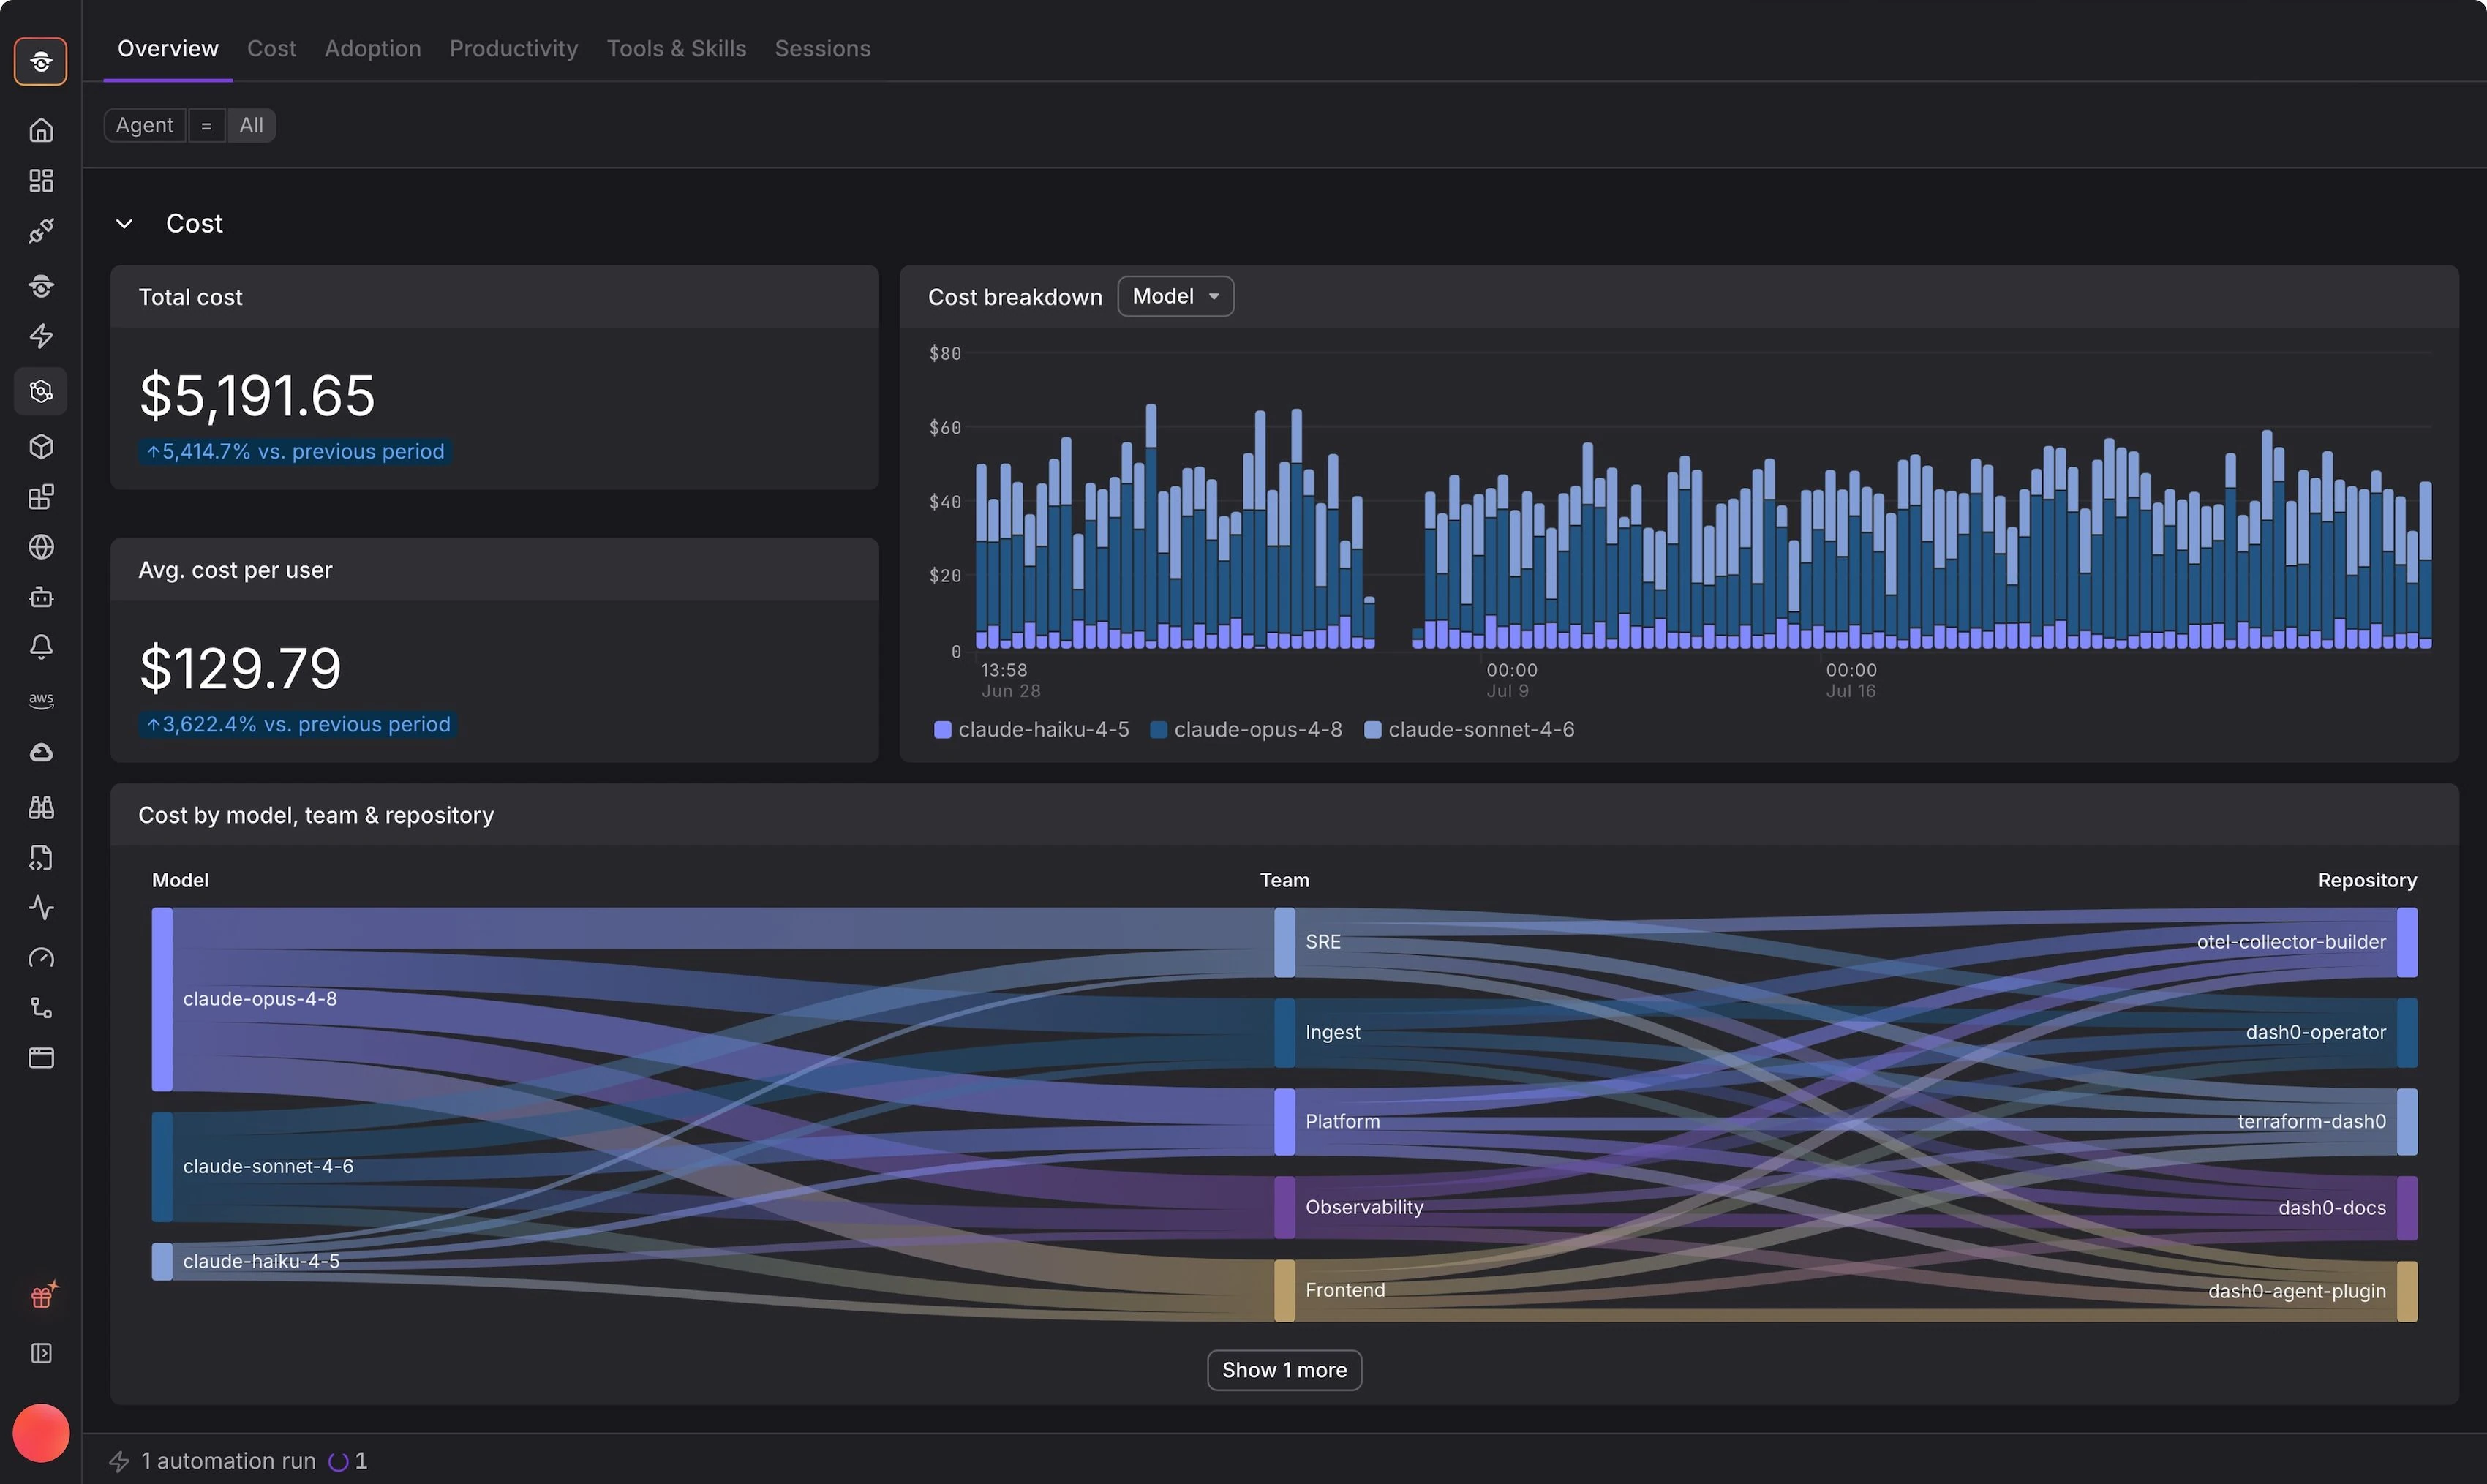The image size is (2487, 1484).
Task: Open alerts via the bell icon
Action: [41, 647]
